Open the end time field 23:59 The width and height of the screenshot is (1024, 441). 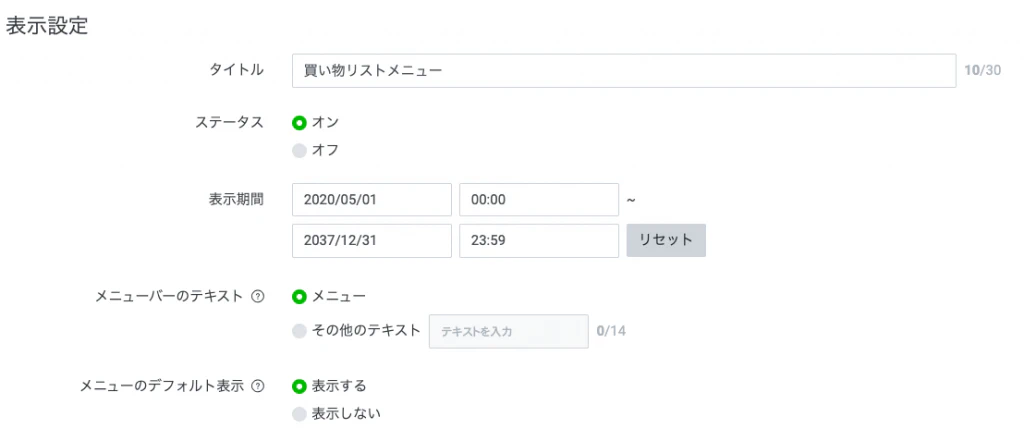pyautogui.click(x=539, y=240)
